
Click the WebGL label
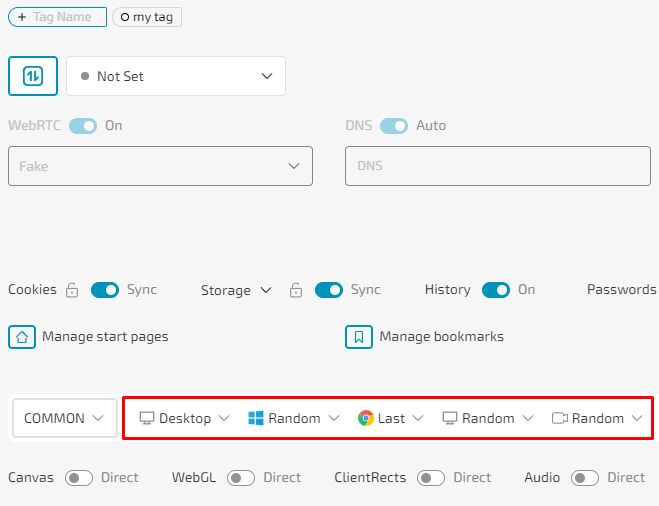[x=194, y=478]
